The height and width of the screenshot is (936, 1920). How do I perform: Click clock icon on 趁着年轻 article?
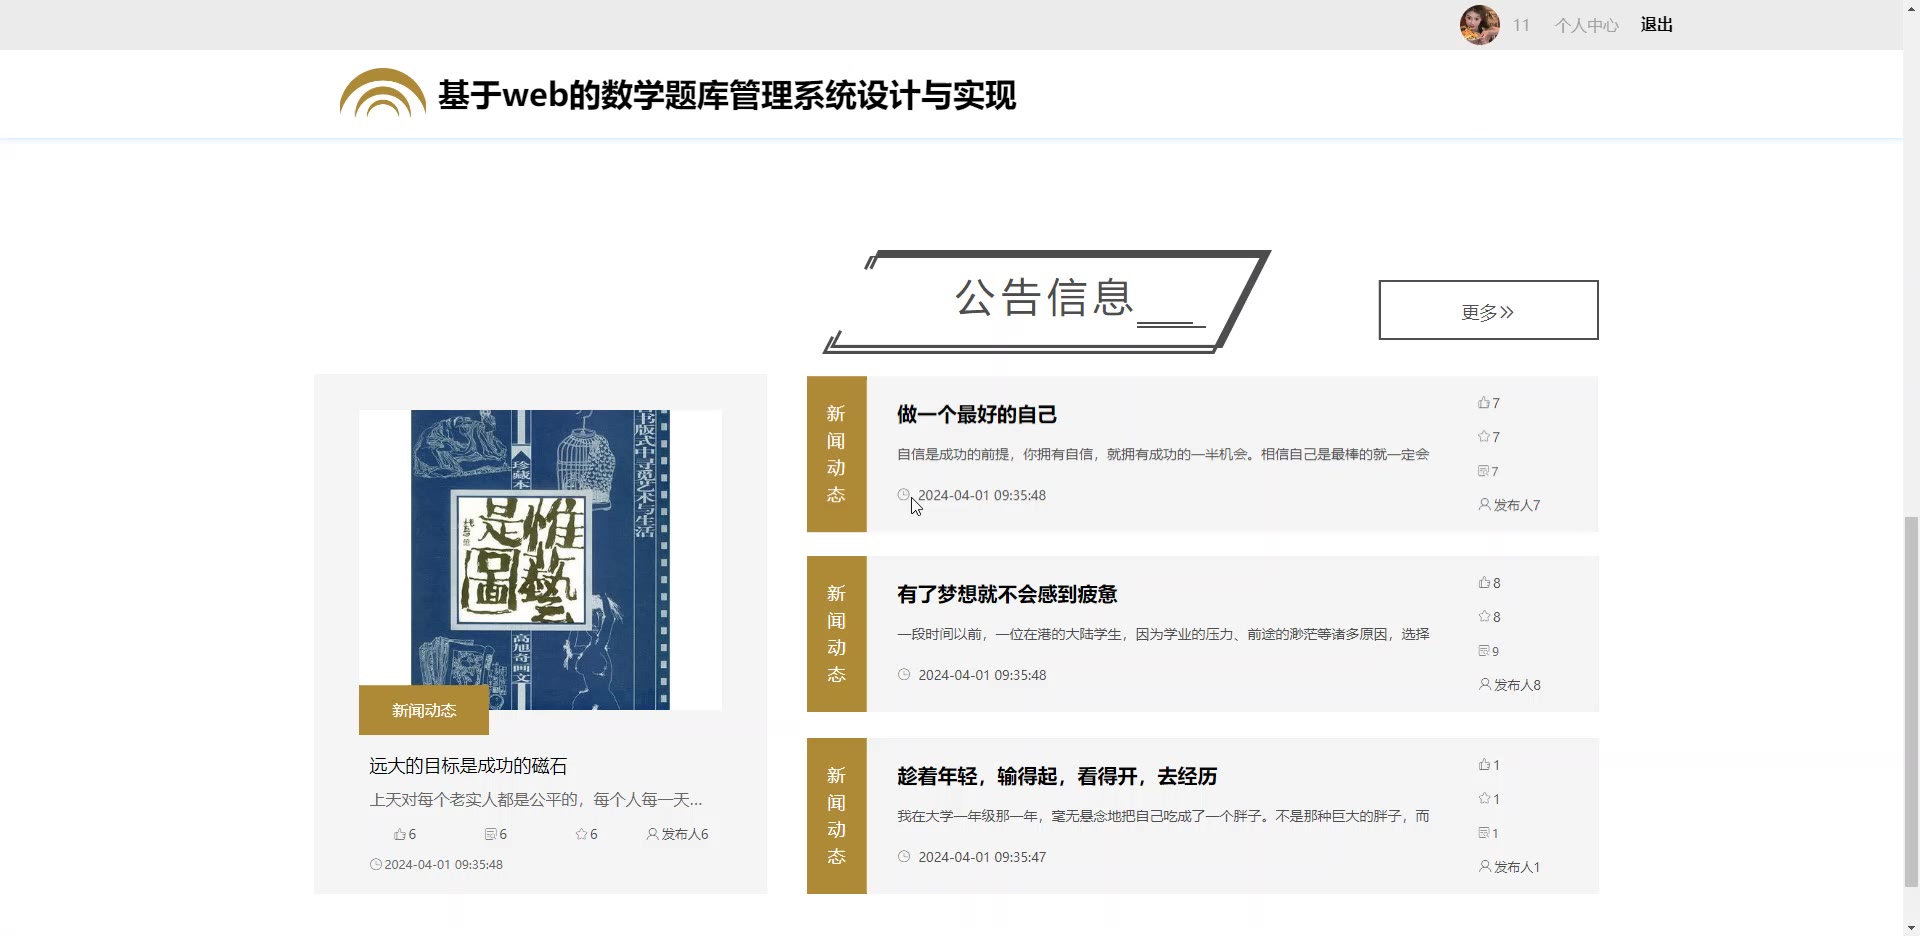click(904, 857)
